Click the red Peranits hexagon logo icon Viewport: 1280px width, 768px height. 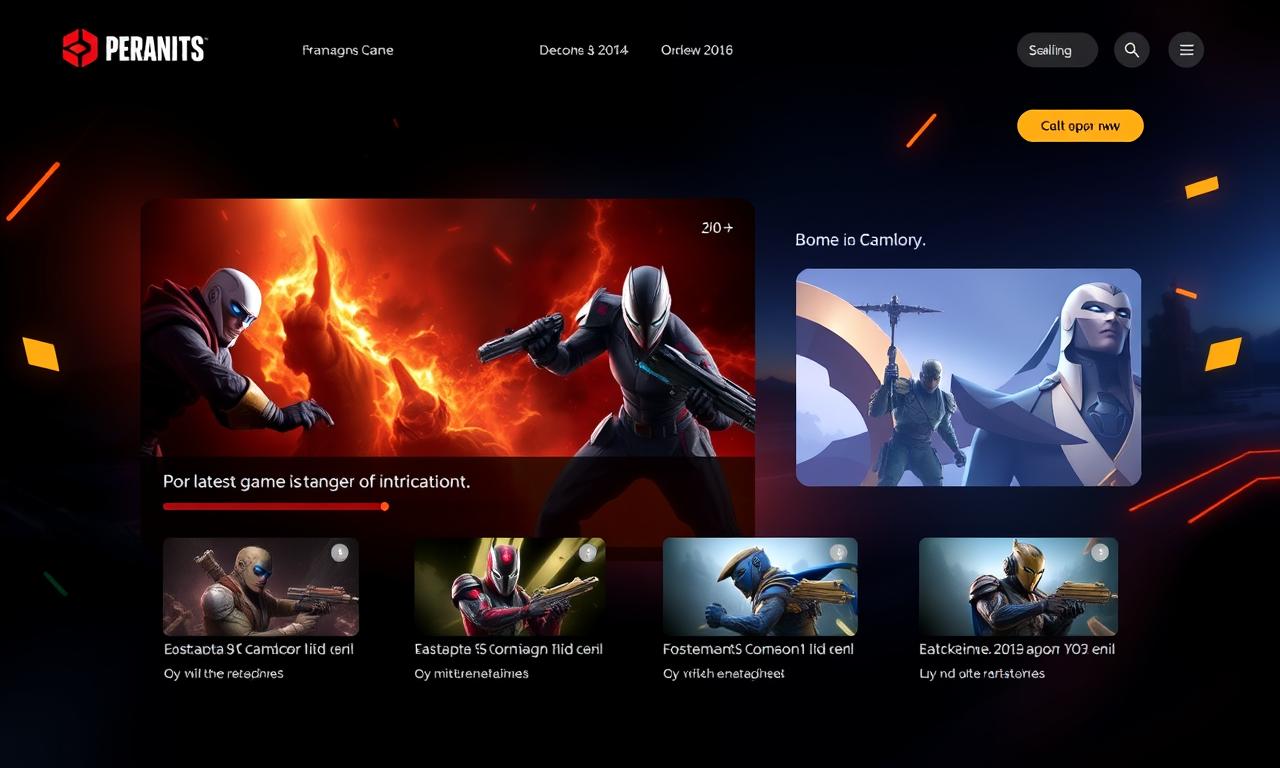[80, 48]
